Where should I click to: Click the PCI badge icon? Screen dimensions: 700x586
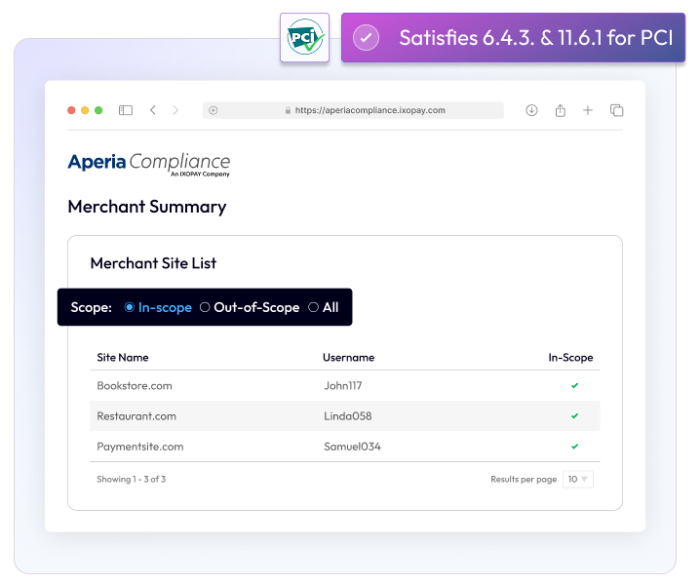click(x=305, y=38)
